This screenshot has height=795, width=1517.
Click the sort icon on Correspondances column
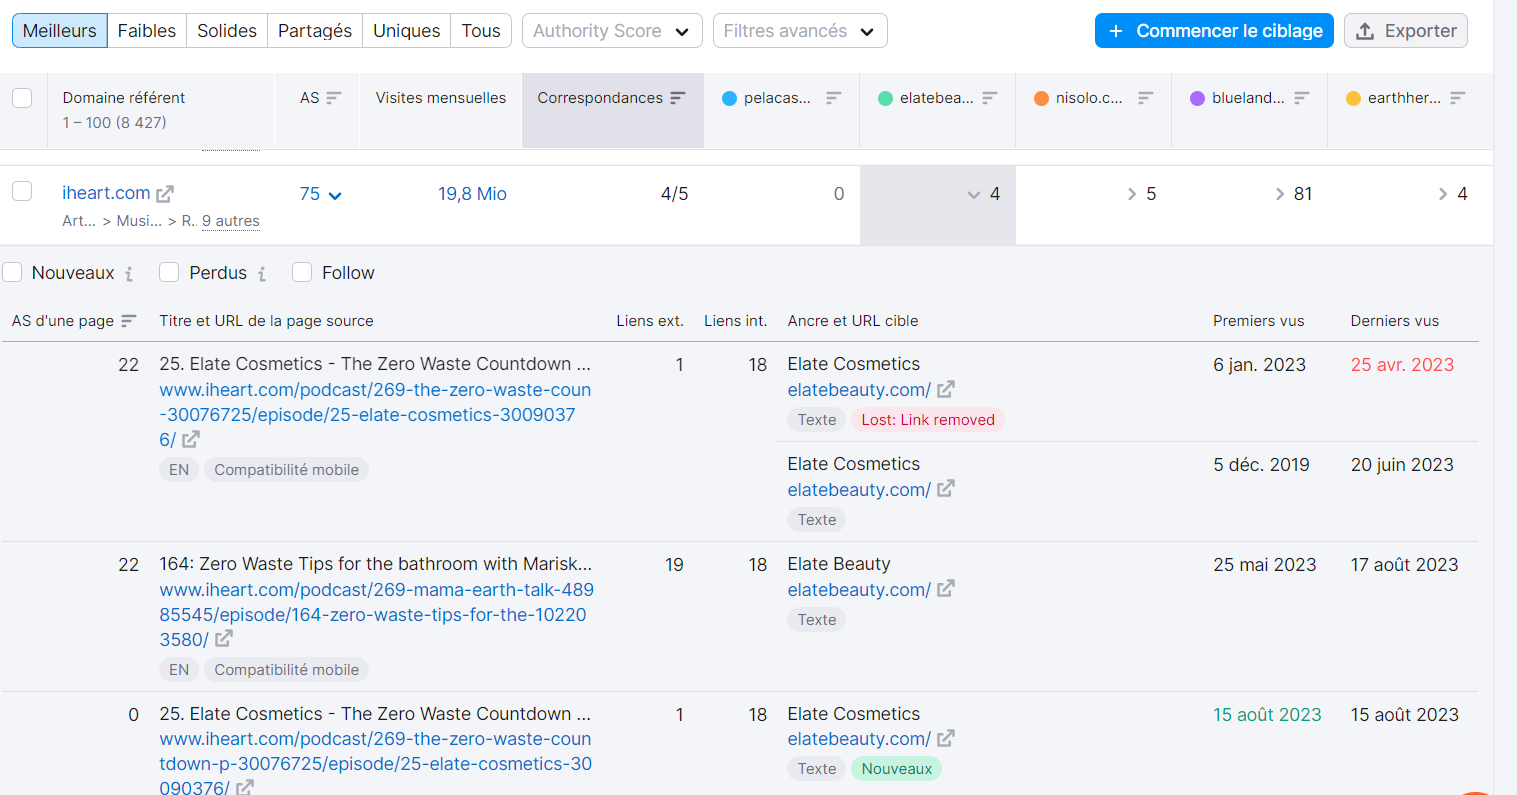point(680,97)
